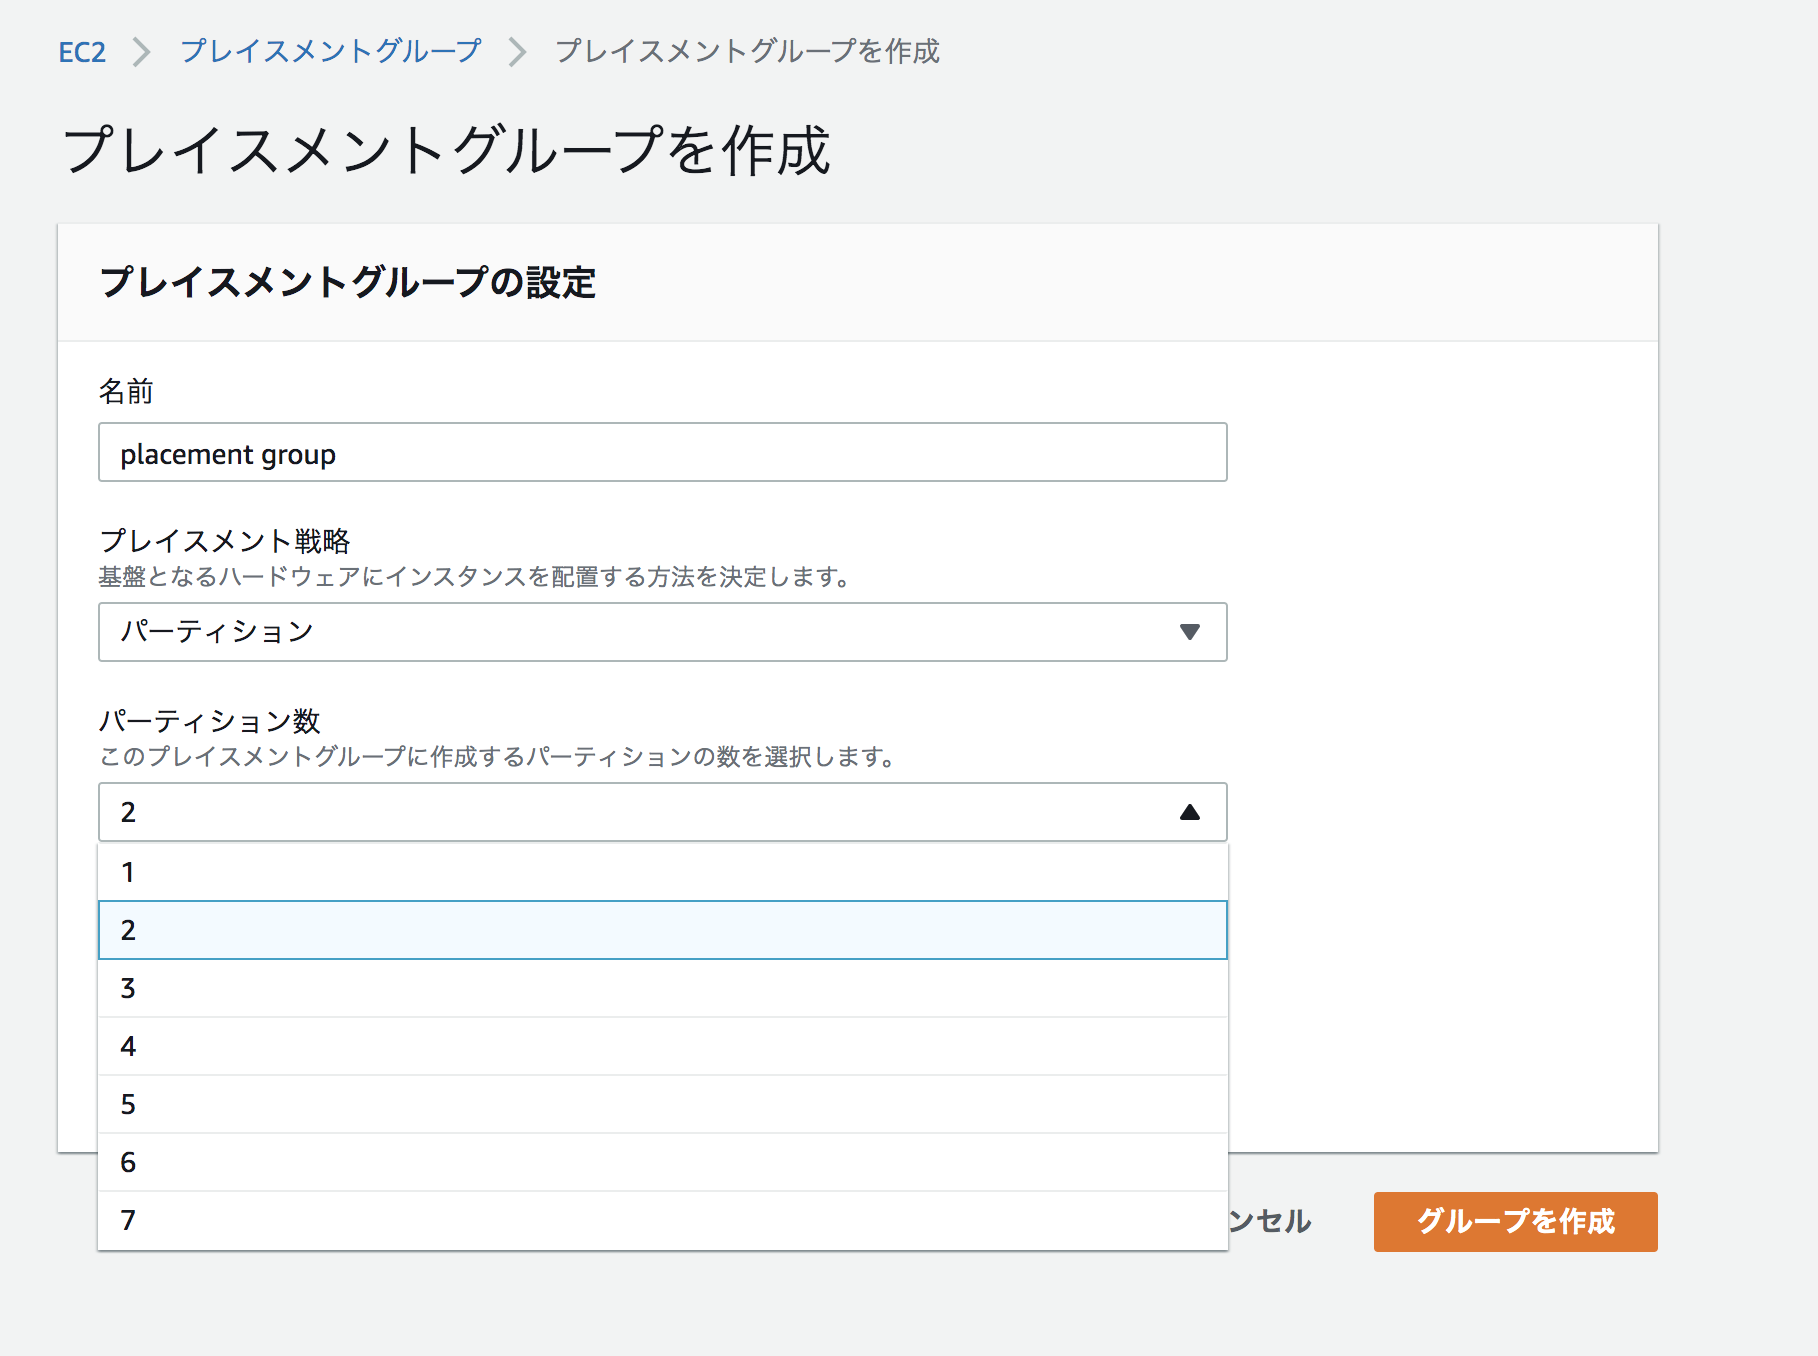Select partition count 4 from the list
1818x1356 pixels.
[x=660, y=1046]
